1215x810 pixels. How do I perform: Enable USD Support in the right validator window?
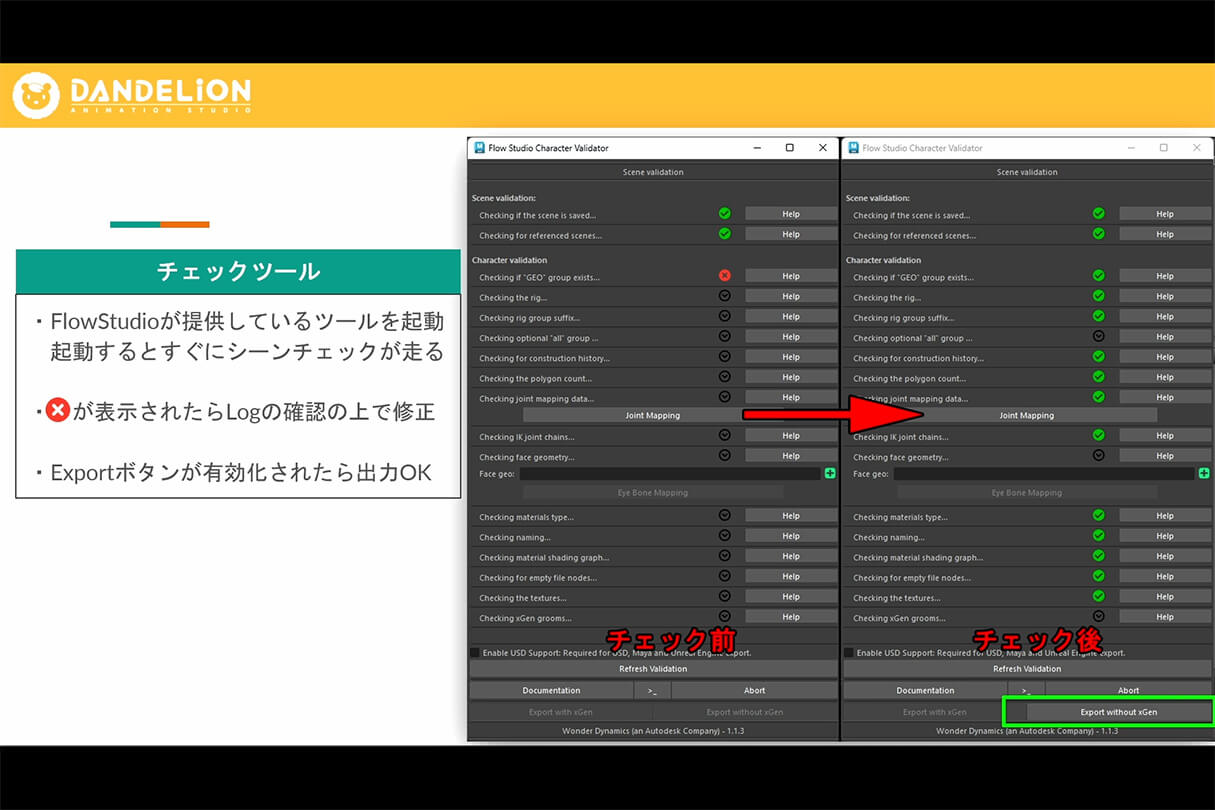(x=847, y=650)
